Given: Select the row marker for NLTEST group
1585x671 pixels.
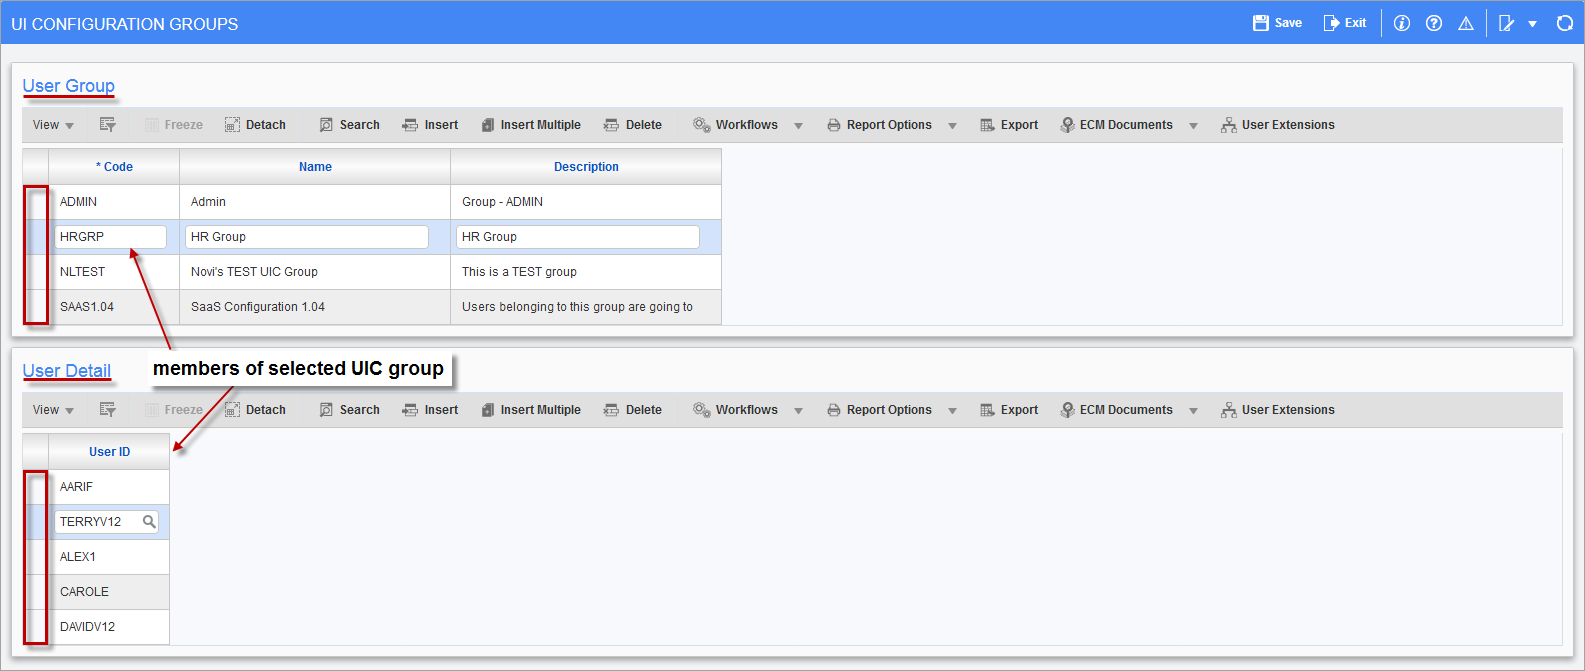Looking at the screenshot, I should [36, 272].
